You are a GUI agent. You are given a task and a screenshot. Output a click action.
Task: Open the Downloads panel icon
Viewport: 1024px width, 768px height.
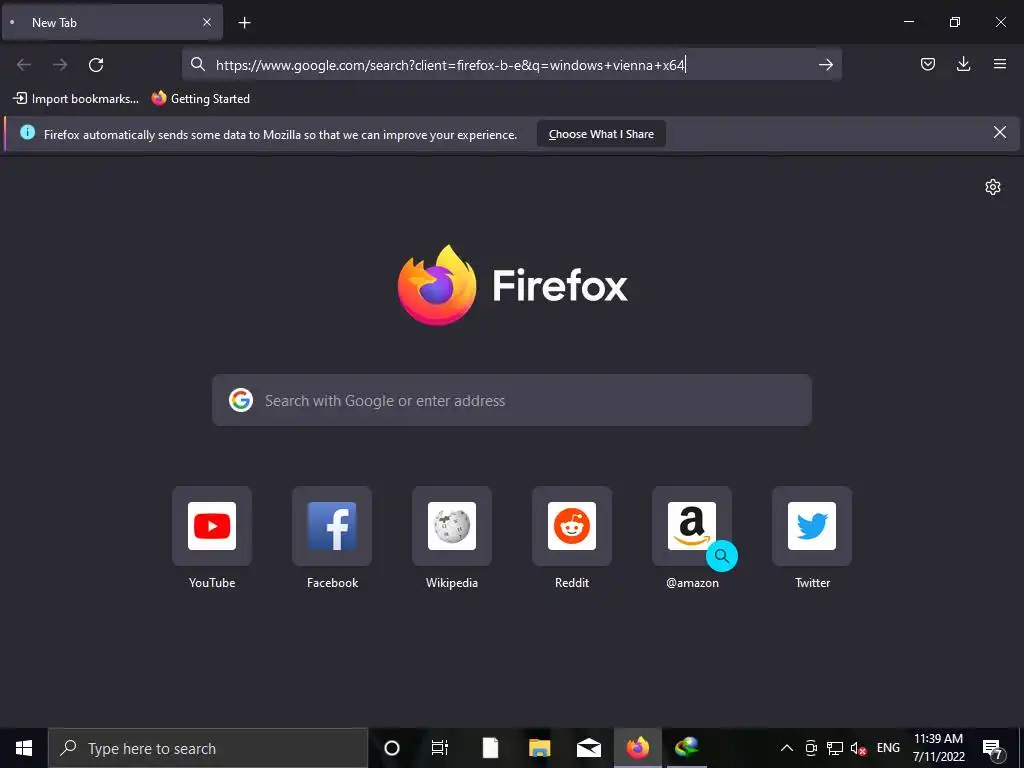tap(963, 64)
